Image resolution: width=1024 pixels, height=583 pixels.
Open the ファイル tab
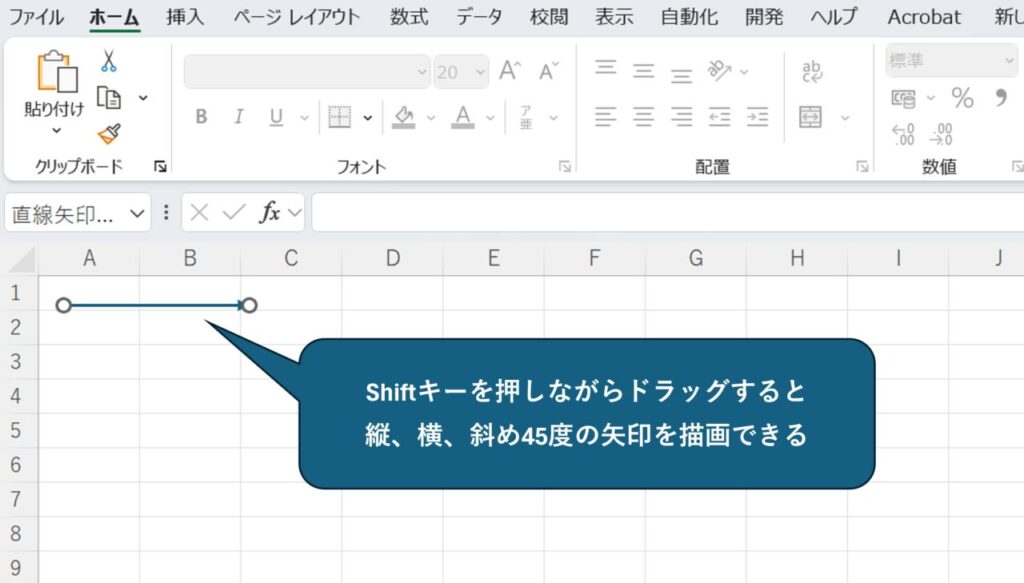pos(36,16)
